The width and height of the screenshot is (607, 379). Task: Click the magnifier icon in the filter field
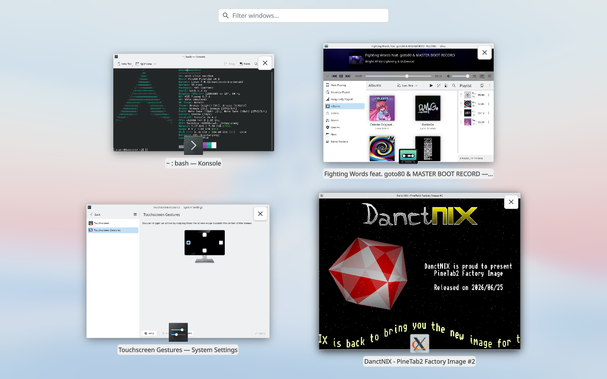[225, 15]
